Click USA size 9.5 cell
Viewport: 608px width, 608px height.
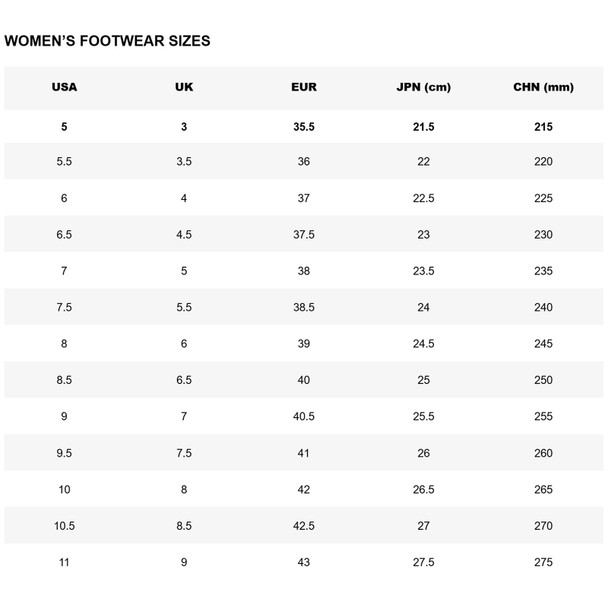pos(64,453)
